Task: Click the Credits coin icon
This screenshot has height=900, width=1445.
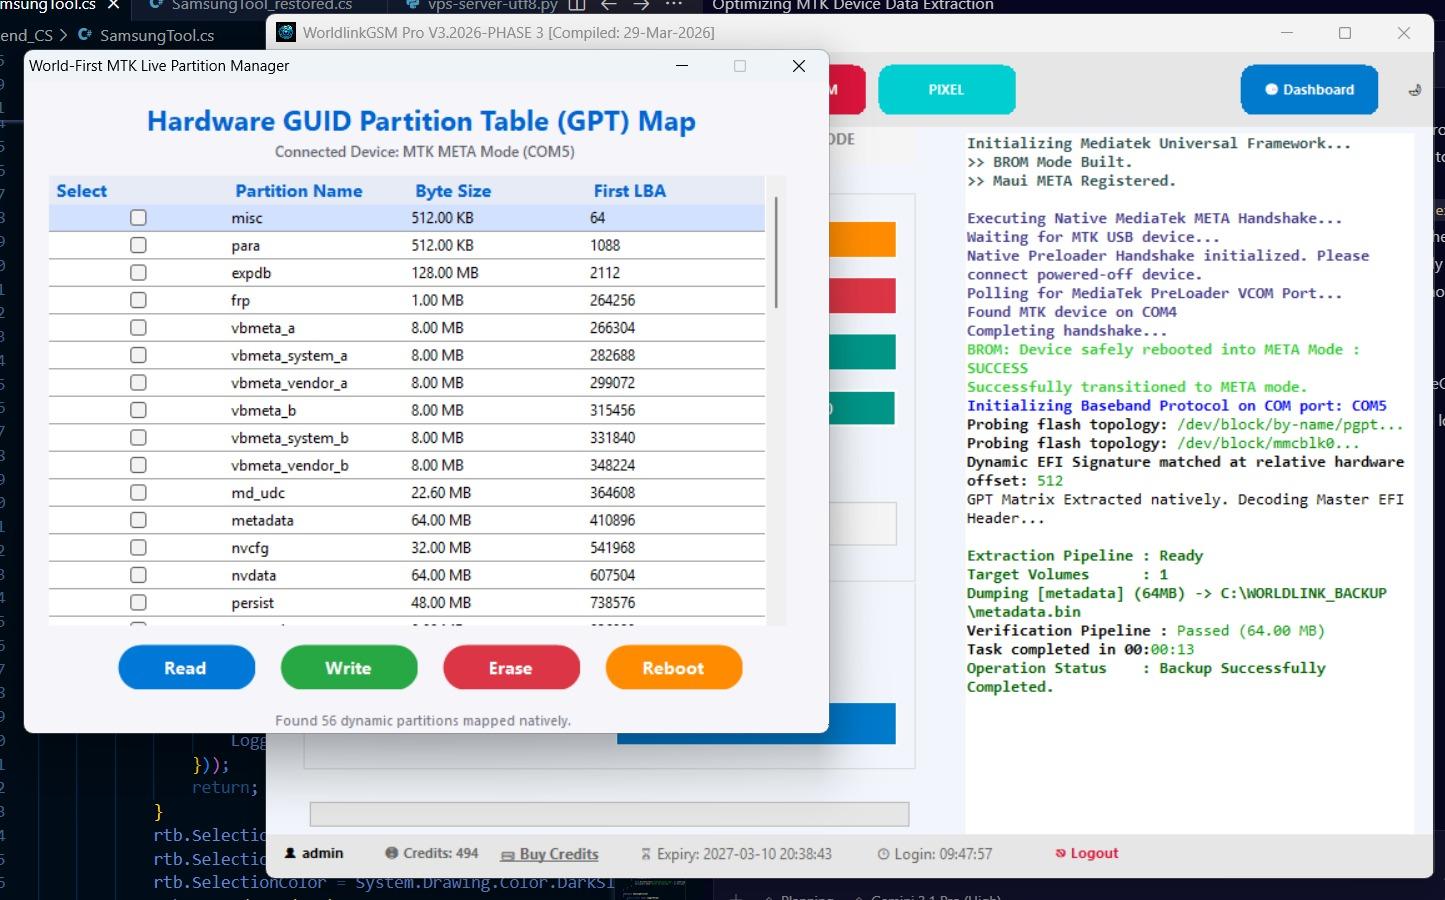Action: [x=391, y=853]
